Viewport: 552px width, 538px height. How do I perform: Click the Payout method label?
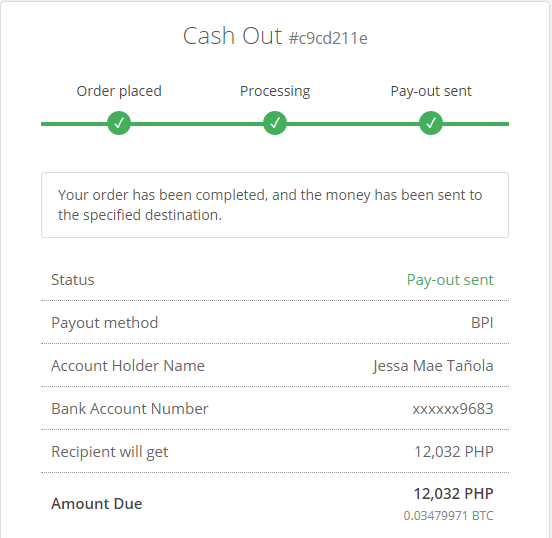(105, 323)
